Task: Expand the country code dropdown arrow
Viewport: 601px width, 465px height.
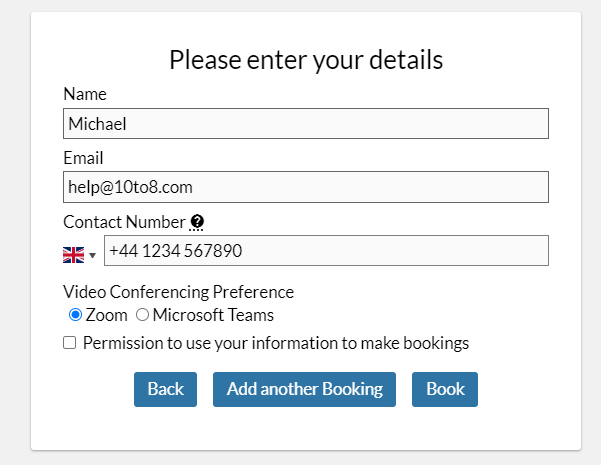Action: click(93, 255)
